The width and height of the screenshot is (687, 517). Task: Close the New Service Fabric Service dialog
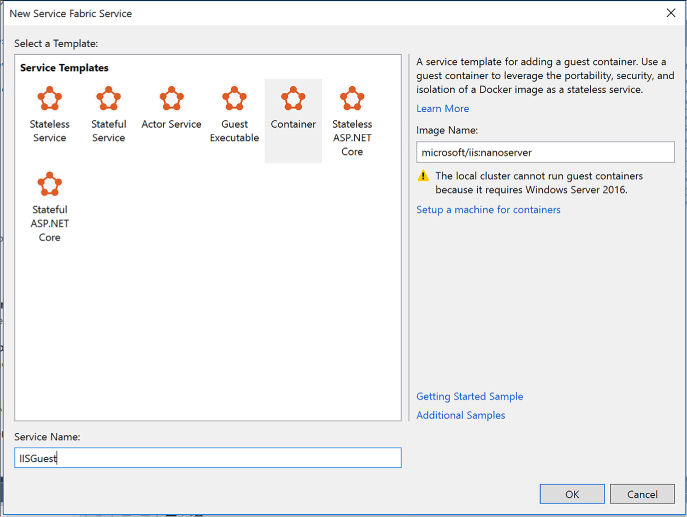[671, 13]
